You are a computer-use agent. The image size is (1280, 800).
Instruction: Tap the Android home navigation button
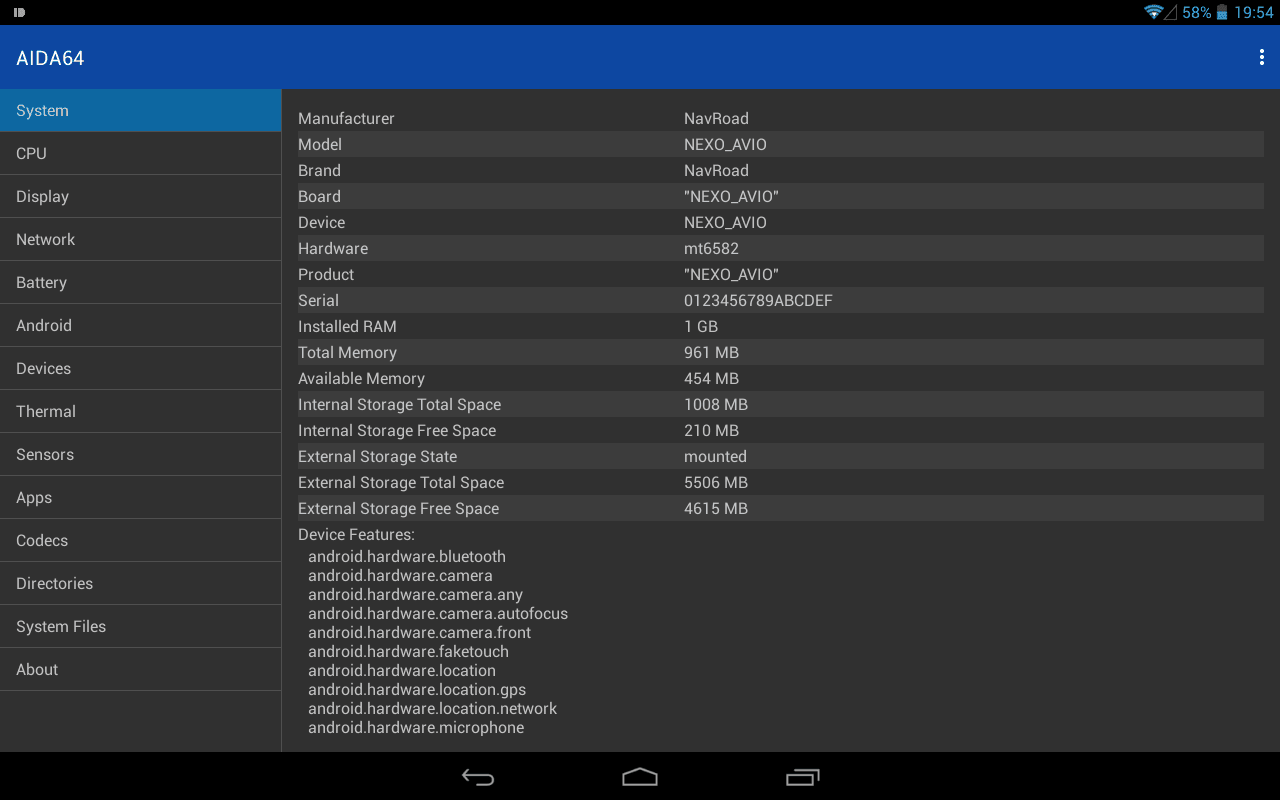(640, 777)
